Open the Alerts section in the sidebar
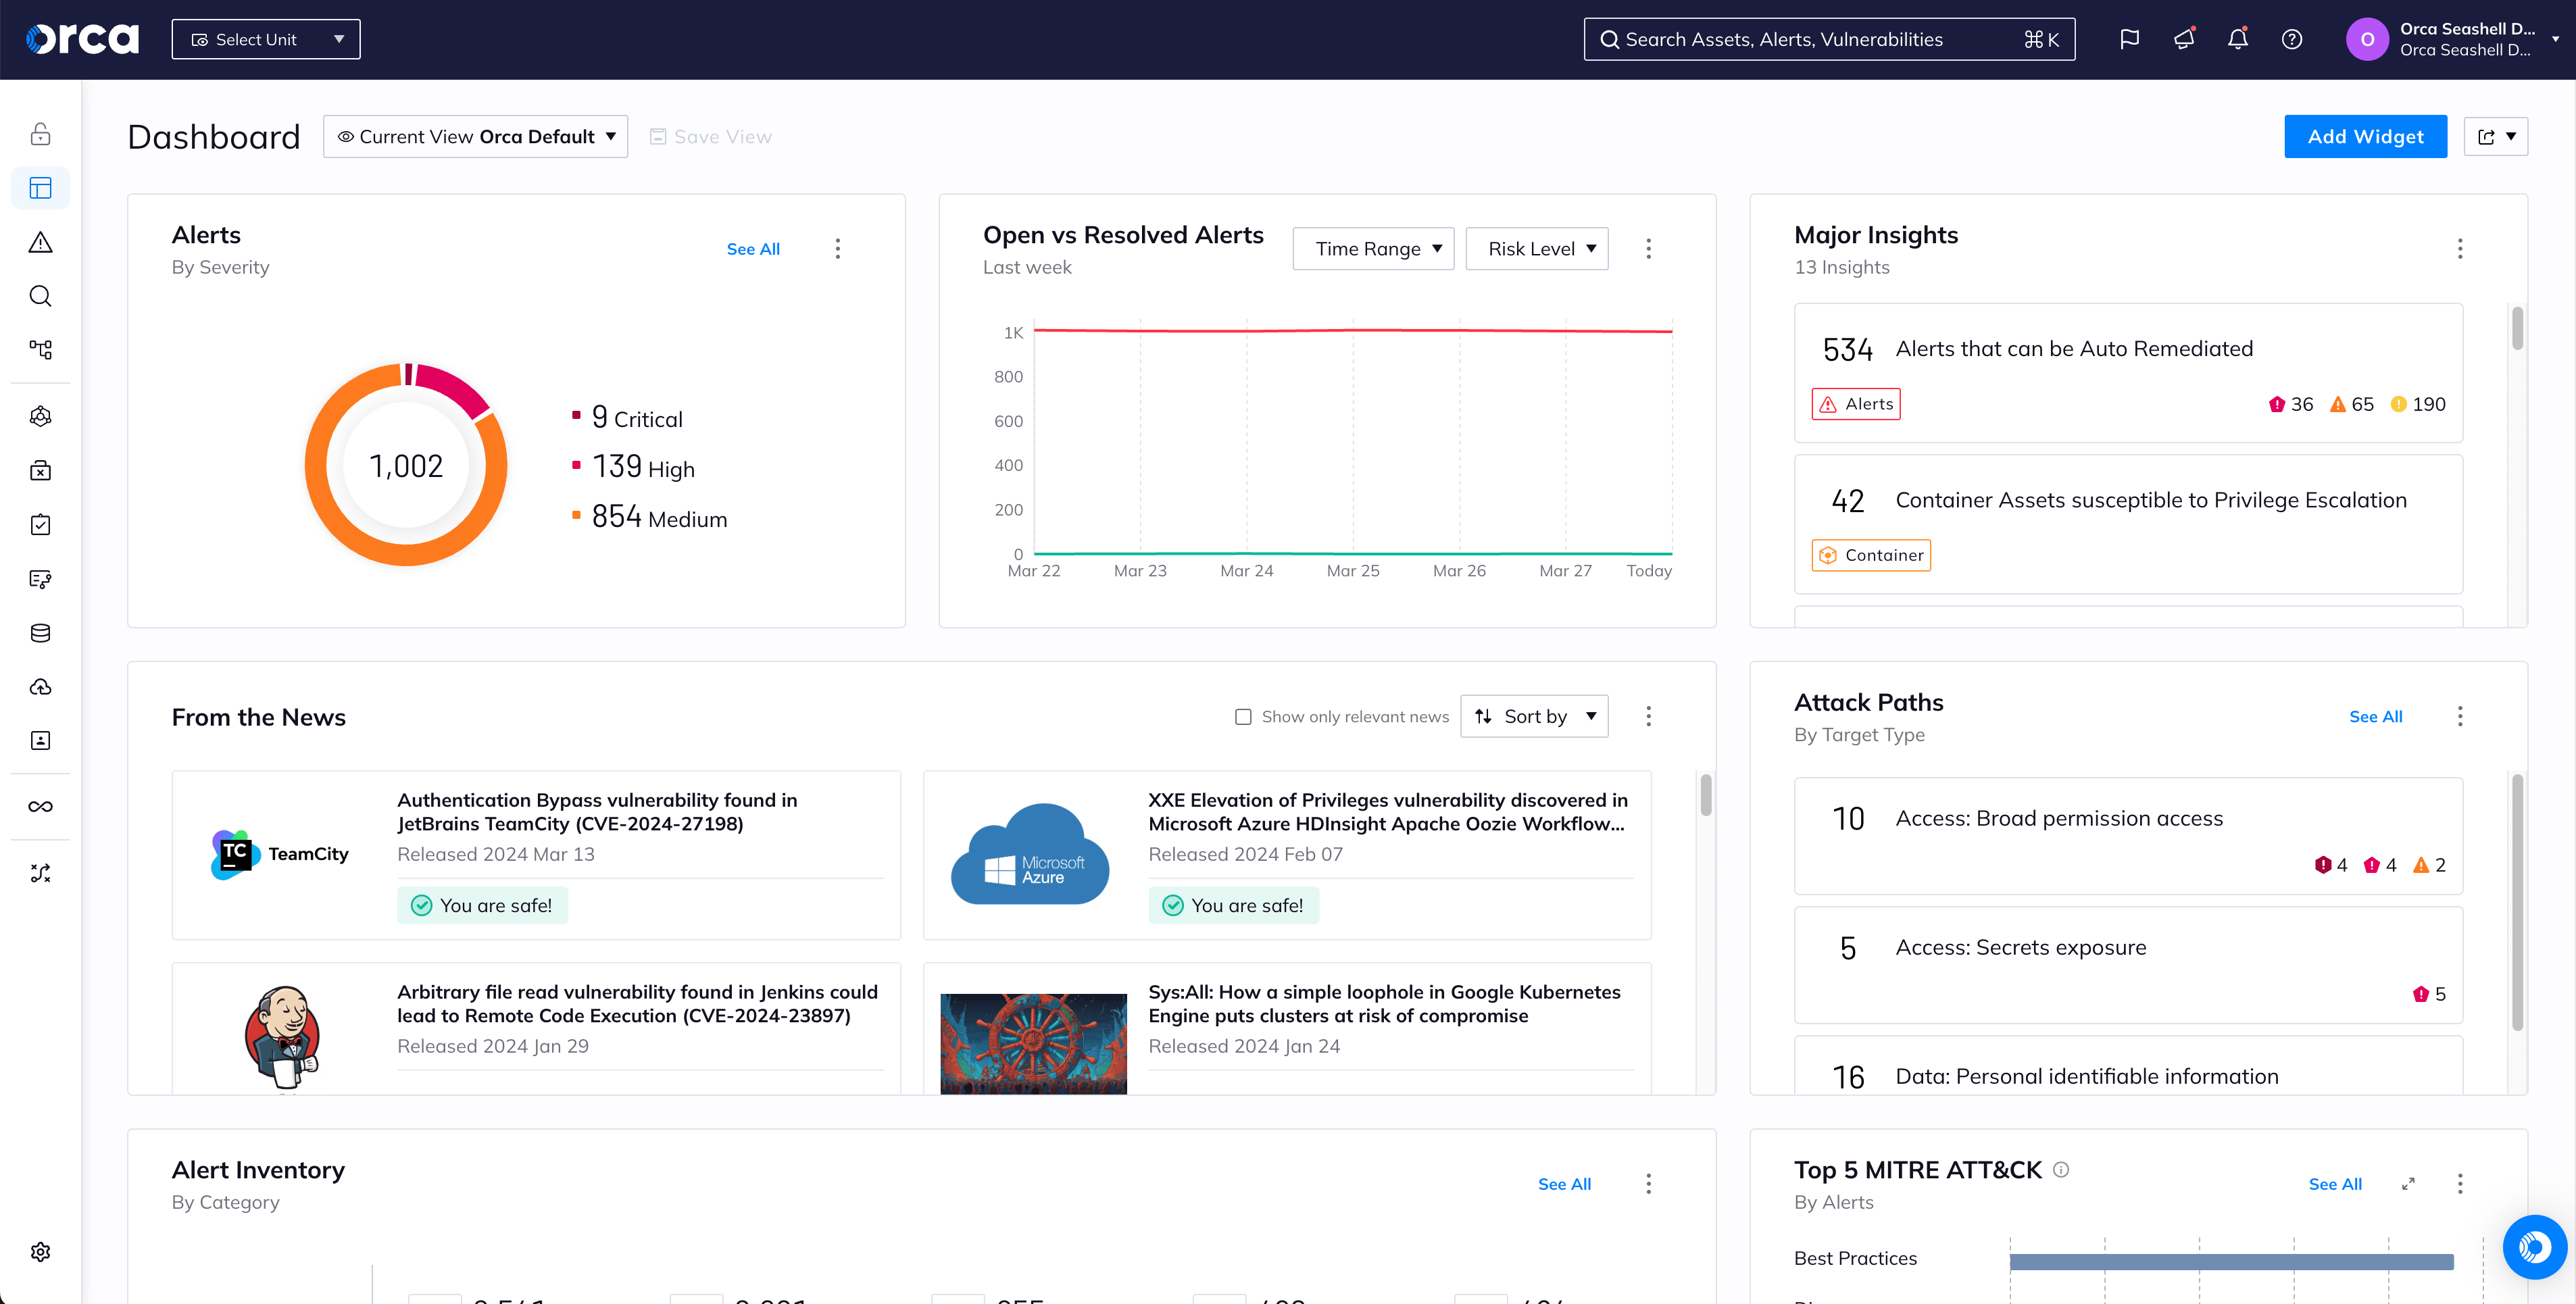Image resolution: width=2576 pixels, height=1304 pixels. pos(40,242)
